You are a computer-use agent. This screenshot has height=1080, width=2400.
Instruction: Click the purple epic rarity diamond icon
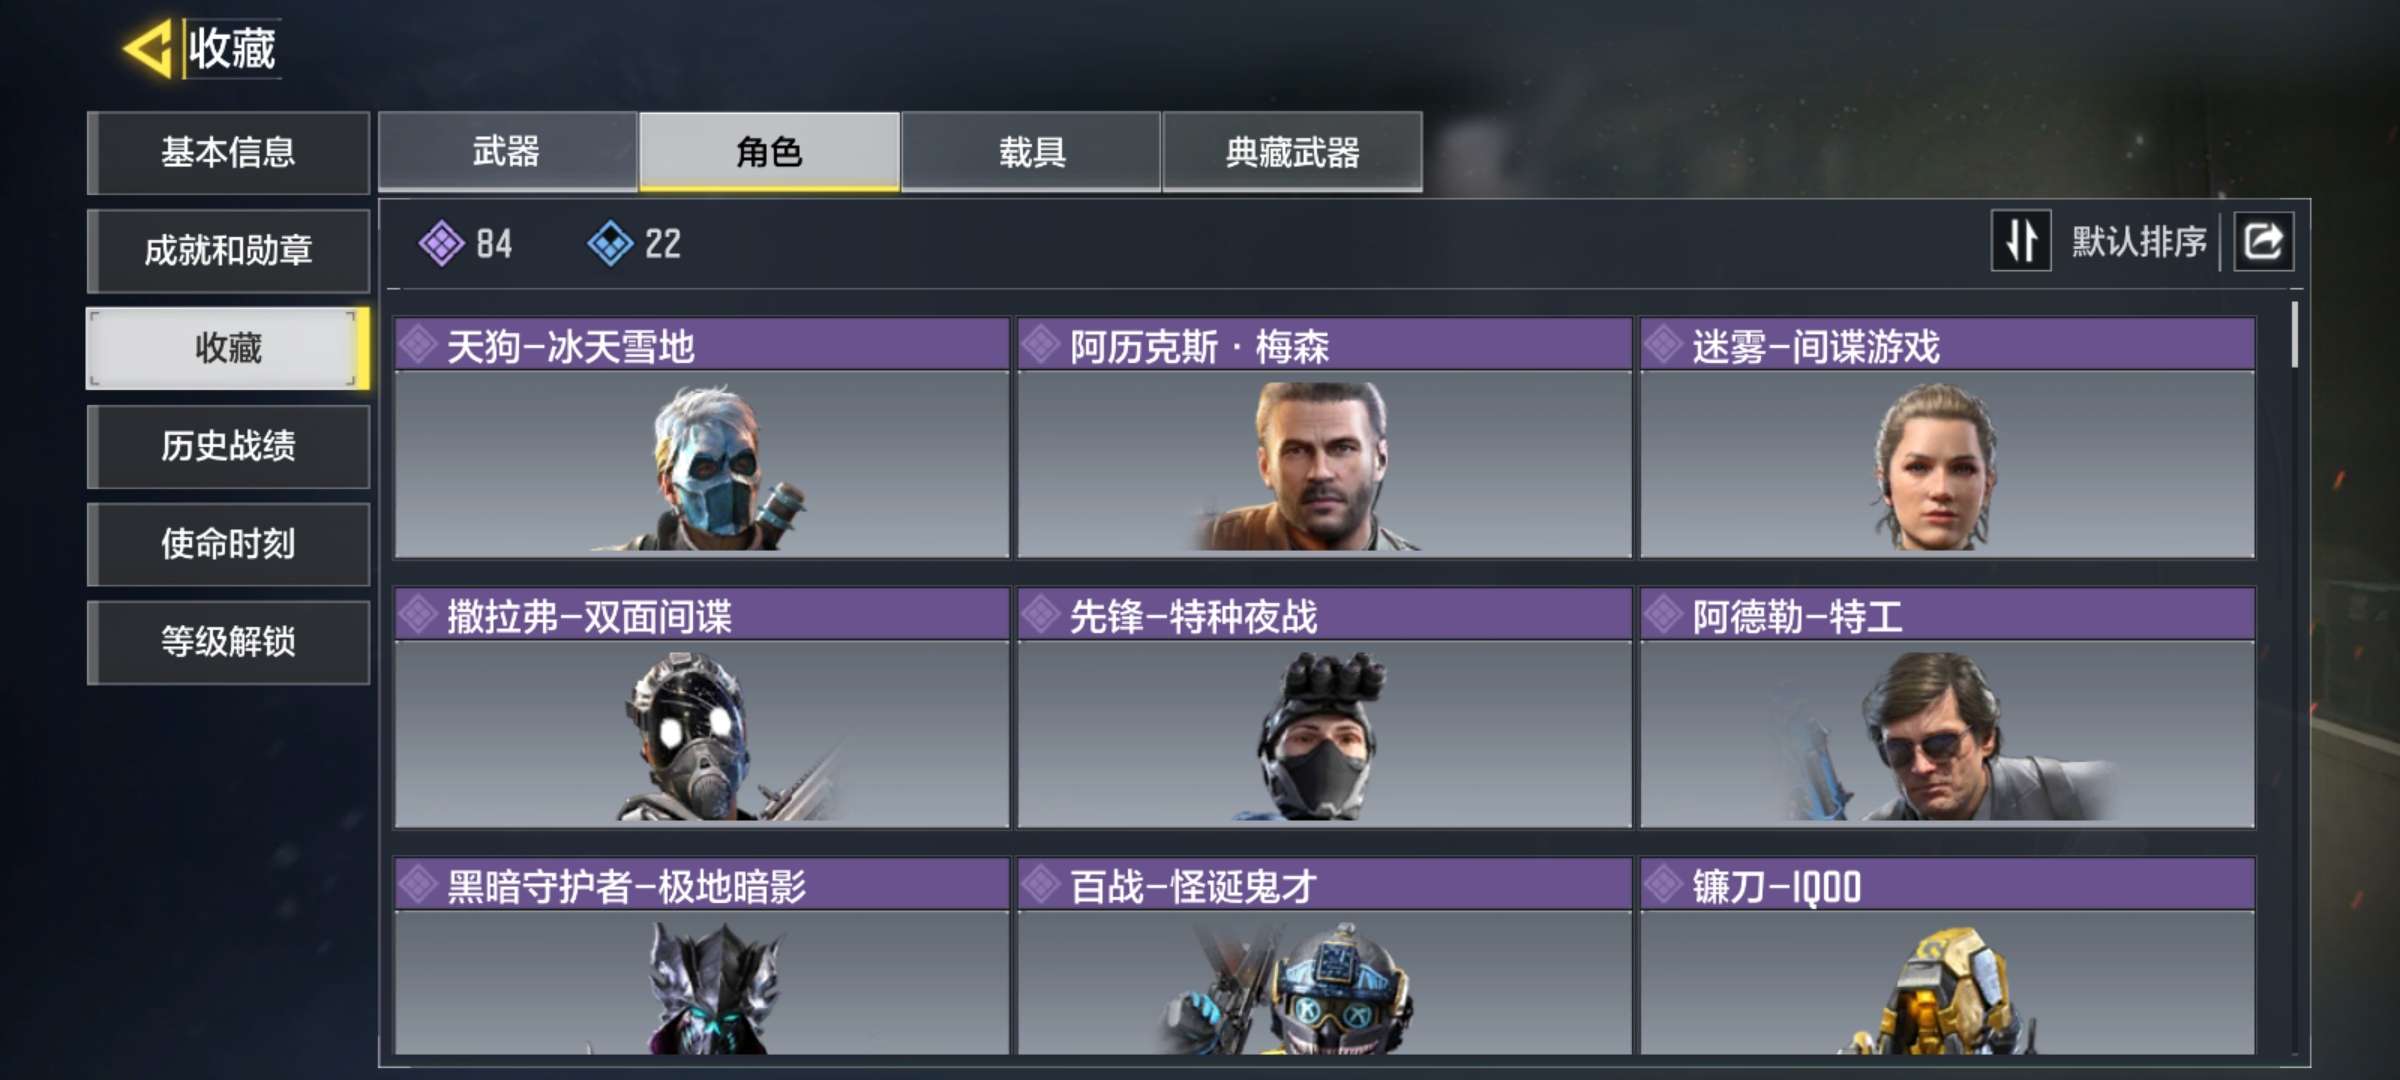(441, 243)
